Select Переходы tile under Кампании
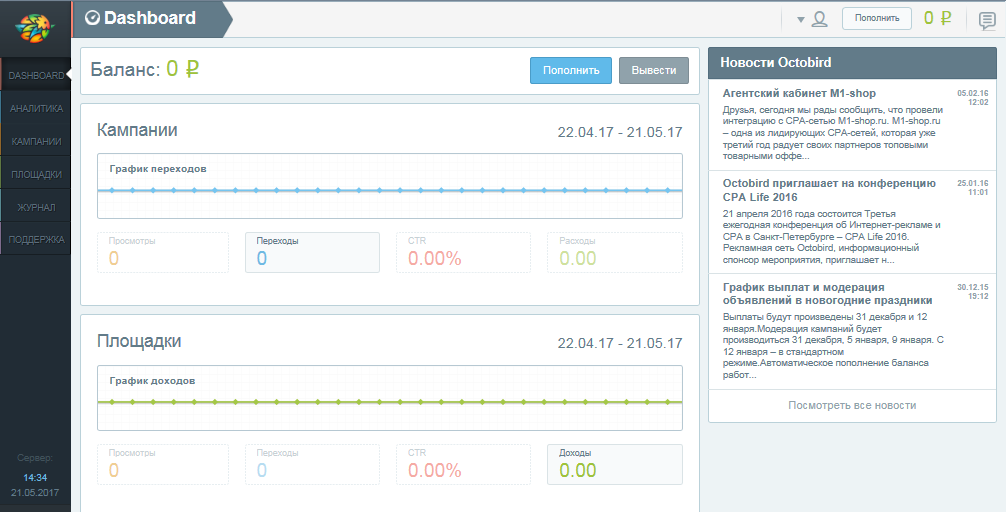Viewport: 1006px width, 512px height. (312, 252)
